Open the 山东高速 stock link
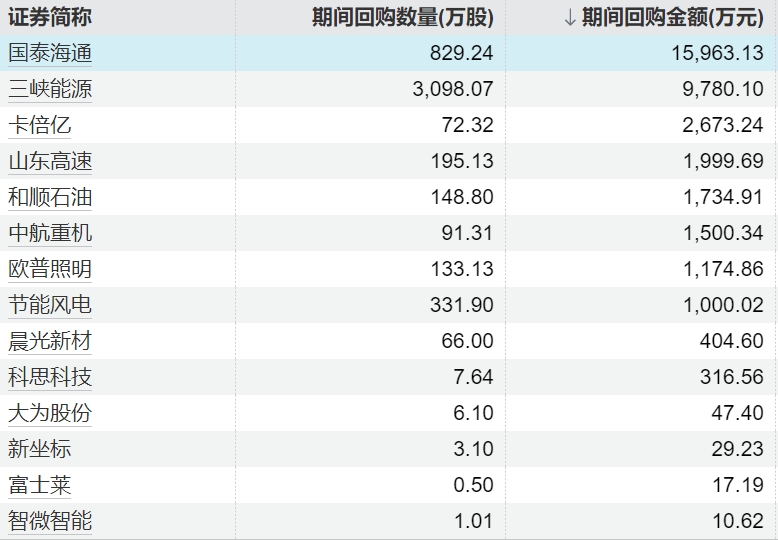Viewport: 778px width, 540px height. click(x=50, y=162)
